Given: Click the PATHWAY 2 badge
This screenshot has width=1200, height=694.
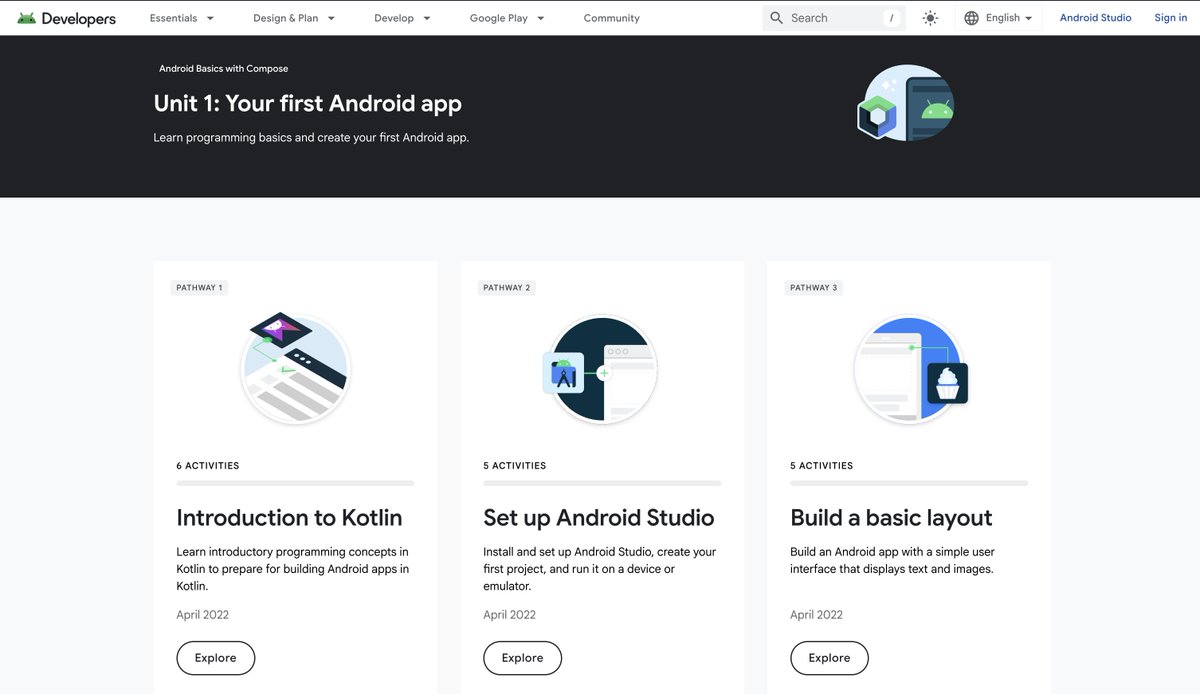Looking at the screenshot, I should point(507,288).
